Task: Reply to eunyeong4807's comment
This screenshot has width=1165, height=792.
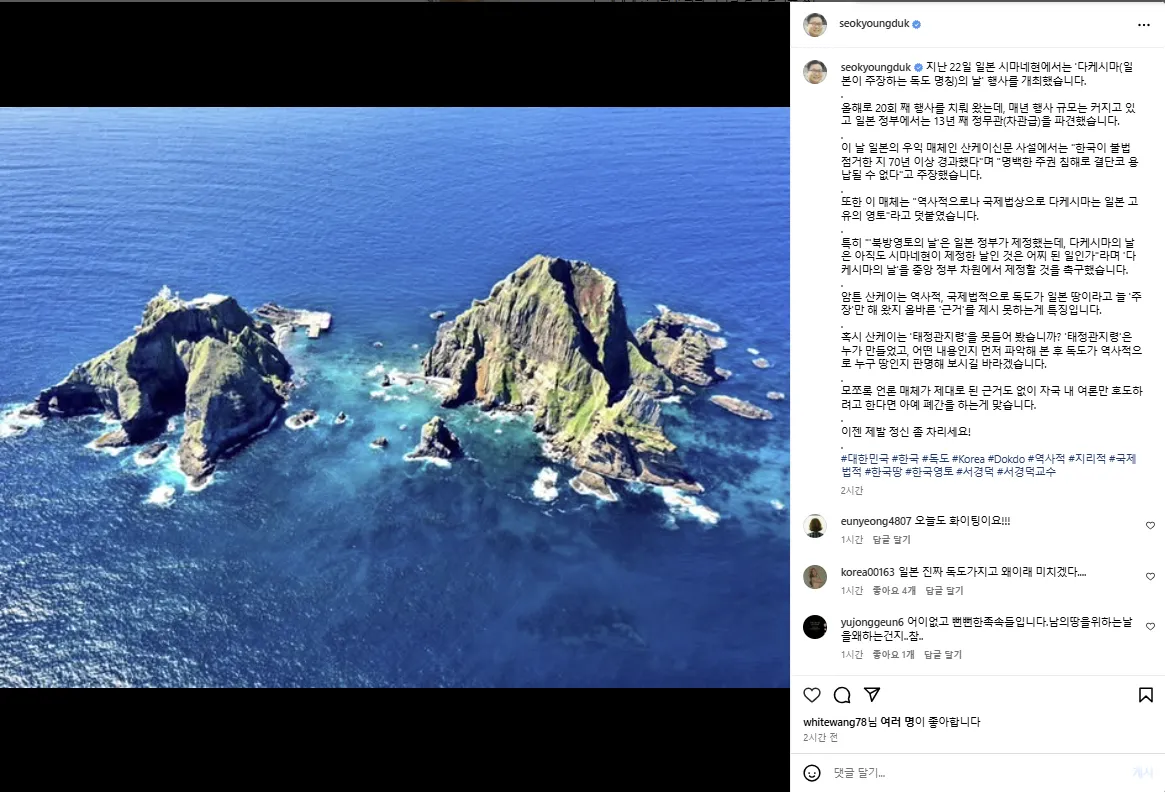Action: coord(891,539)
